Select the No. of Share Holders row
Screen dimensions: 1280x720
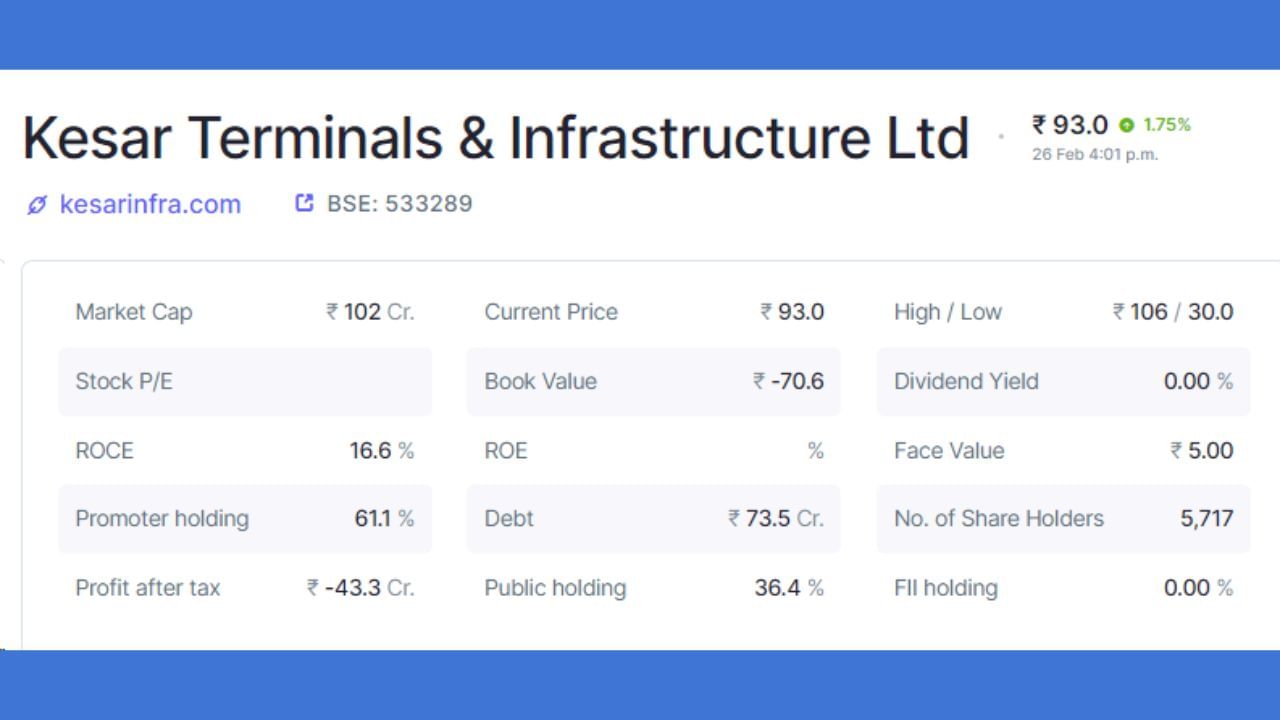coord(1063,519)
